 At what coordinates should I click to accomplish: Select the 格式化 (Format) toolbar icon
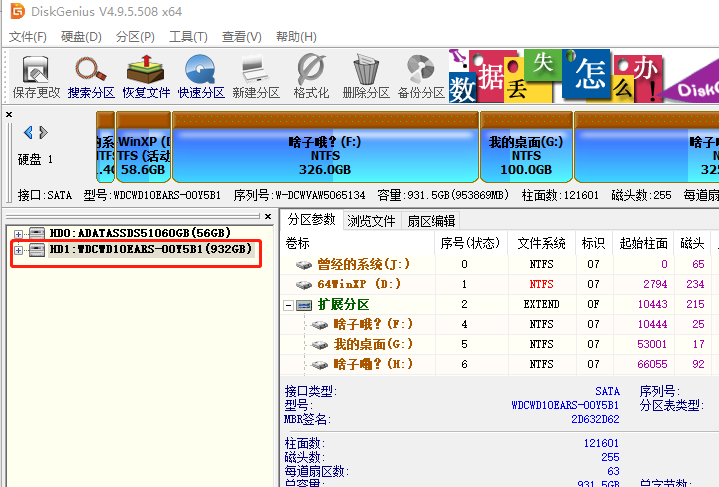[311, 76]
